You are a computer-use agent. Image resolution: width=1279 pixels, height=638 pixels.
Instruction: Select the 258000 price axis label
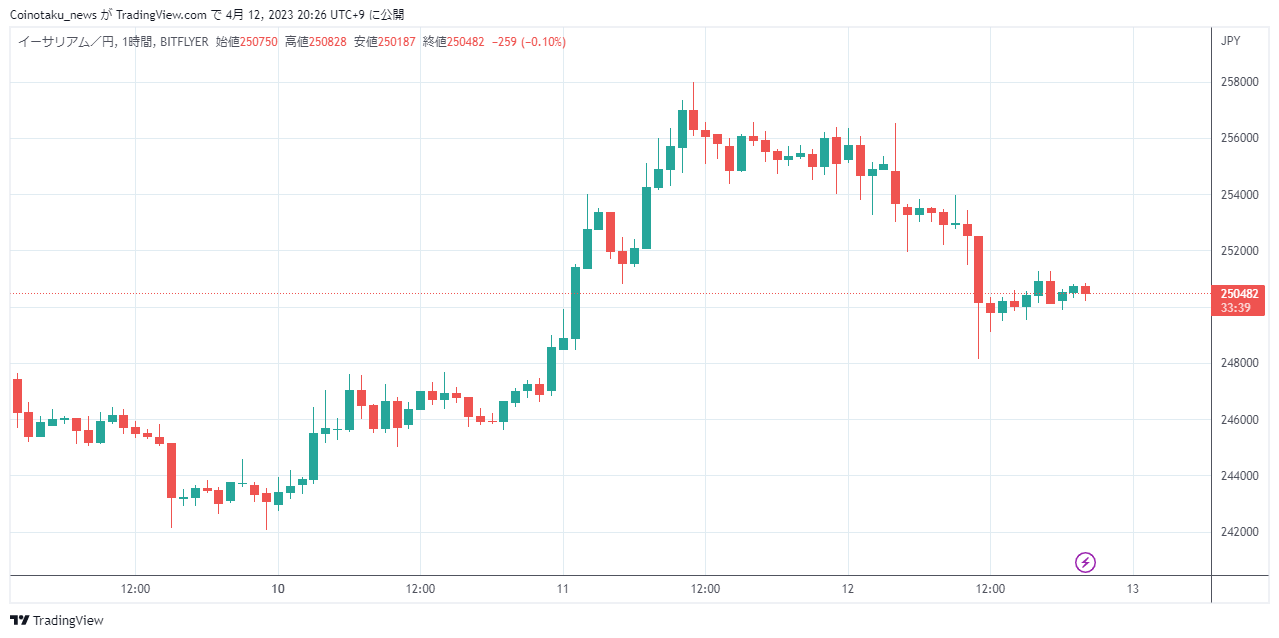pos(1240,81)
